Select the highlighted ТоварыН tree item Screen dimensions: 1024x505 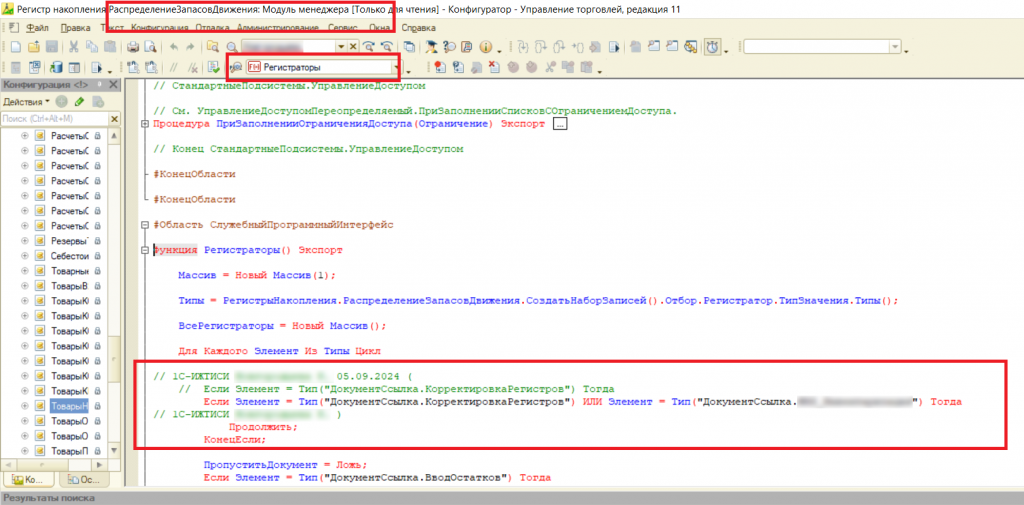(x=69, y=406)
